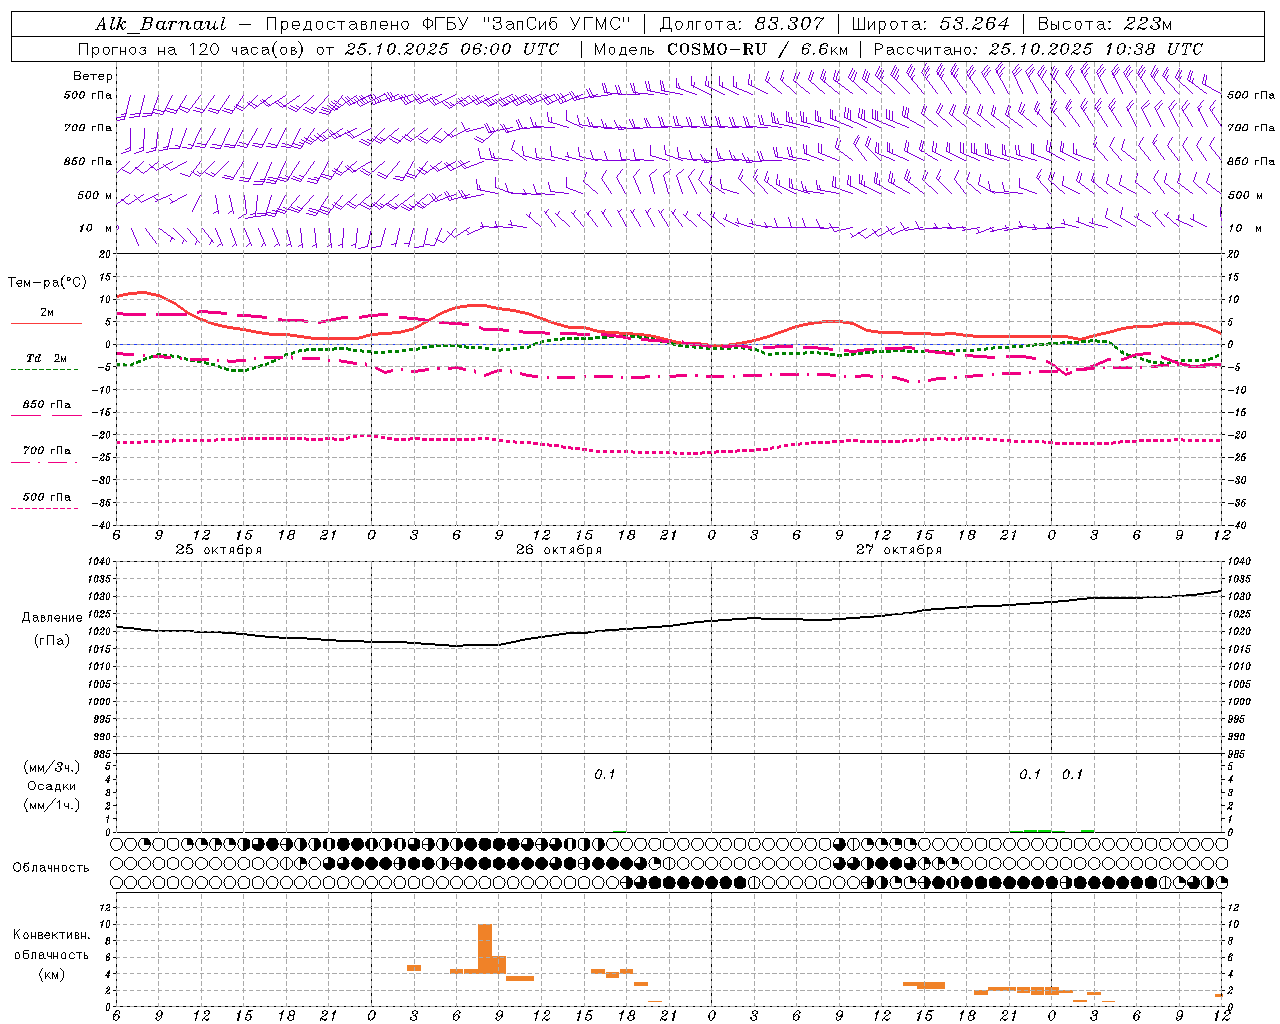Click the red '2м' temperature legend line
The height and width of the screenshot is (1024, 1280).
pos(46,323)
